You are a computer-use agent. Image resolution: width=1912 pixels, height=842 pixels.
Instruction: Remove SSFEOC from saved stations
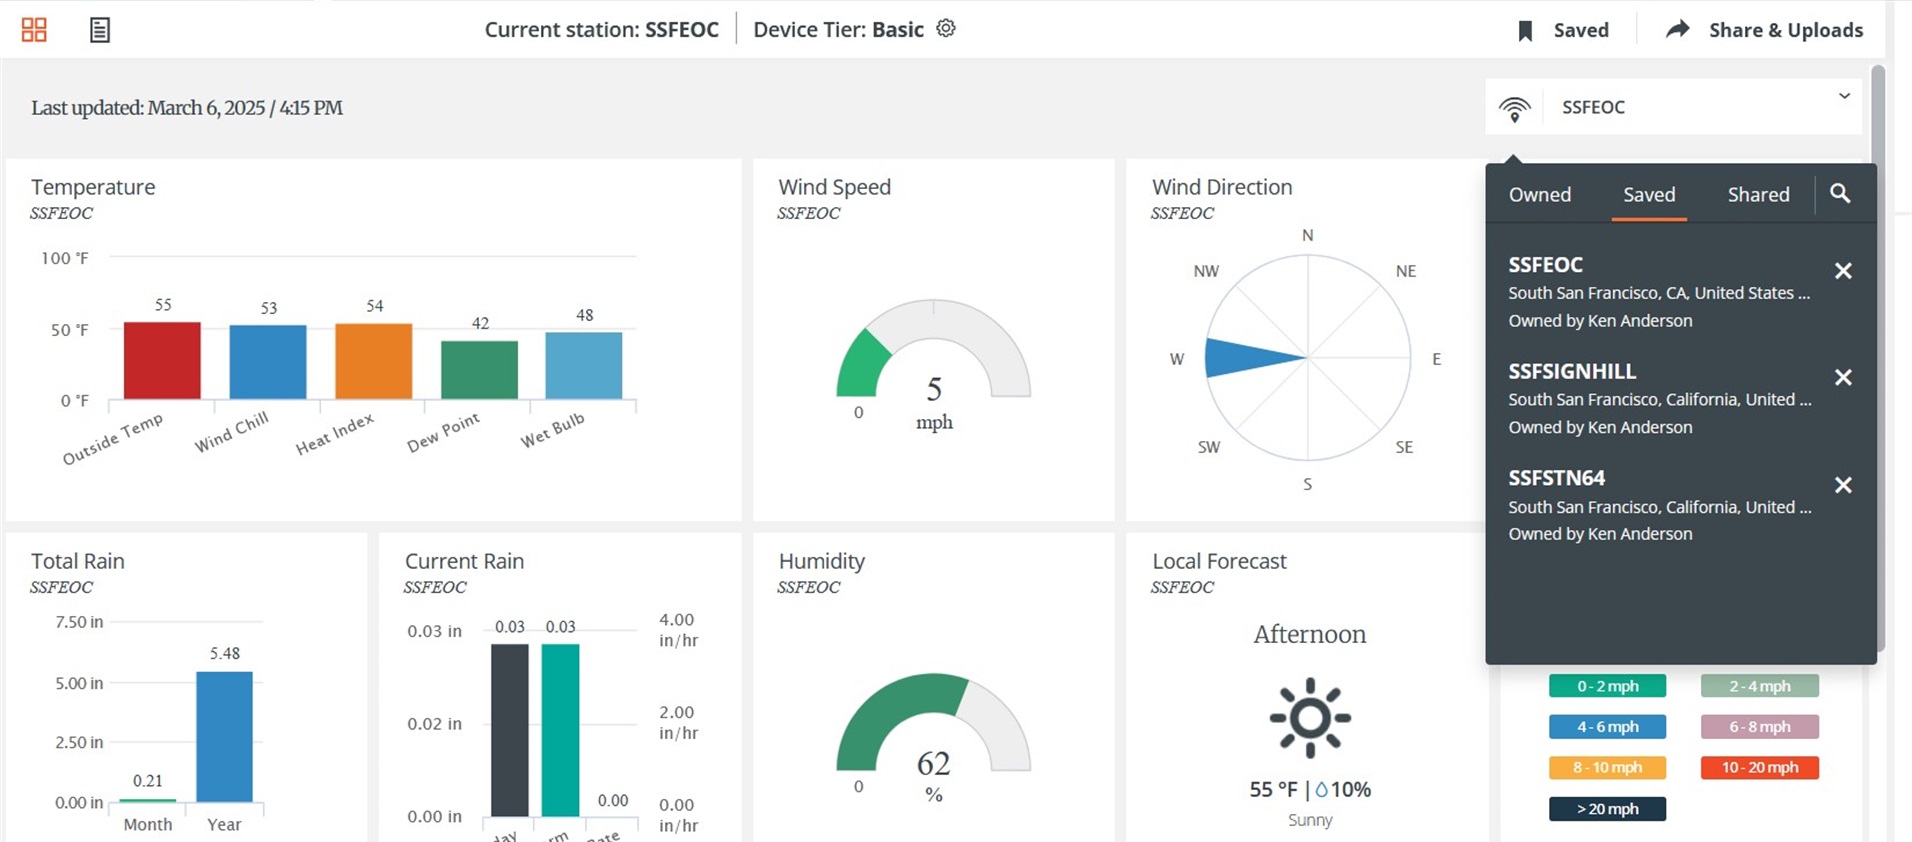tap(1843, 271)
